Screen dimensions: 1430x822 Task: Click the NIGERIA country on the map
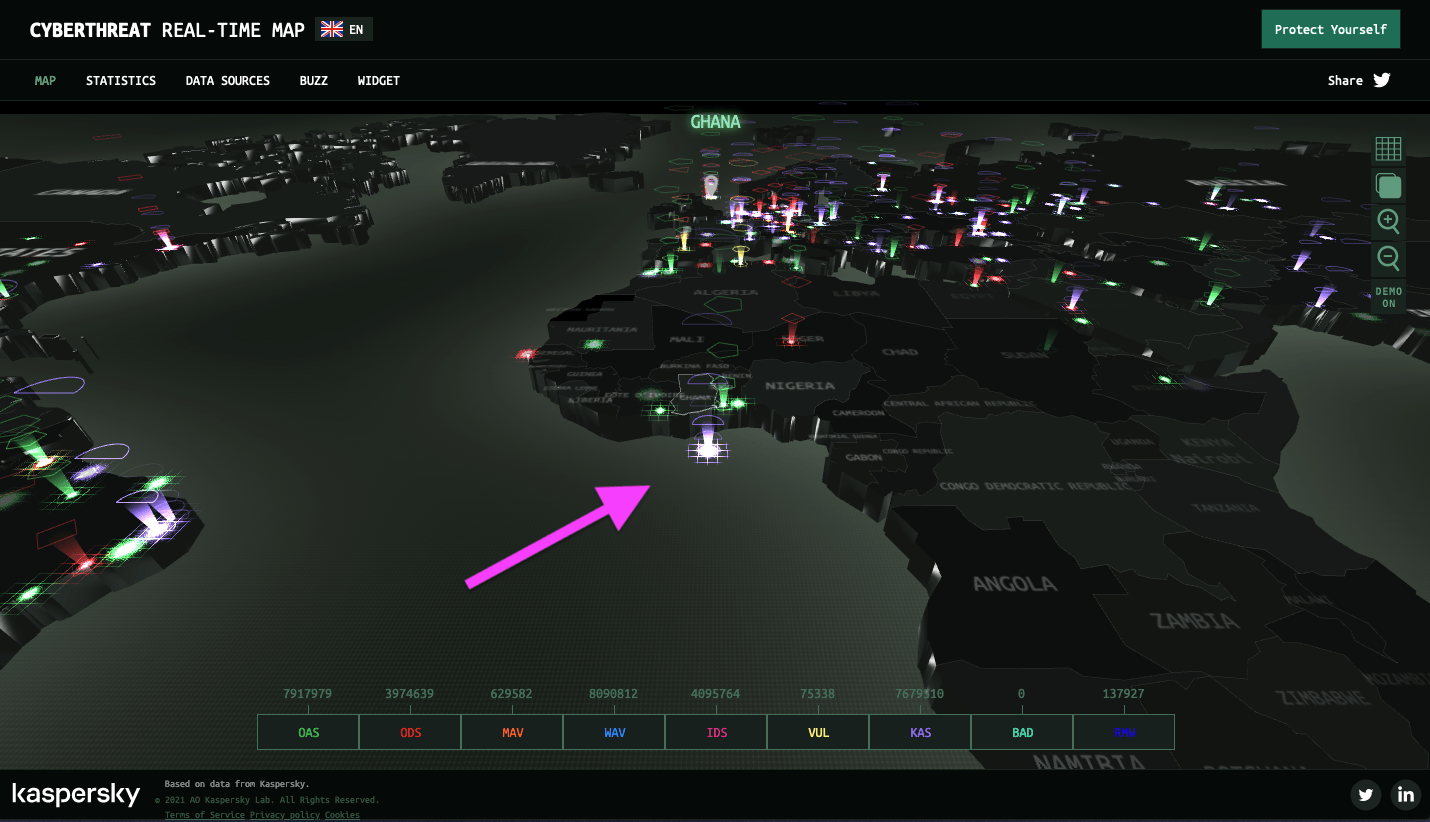click(x=800, y=386)
